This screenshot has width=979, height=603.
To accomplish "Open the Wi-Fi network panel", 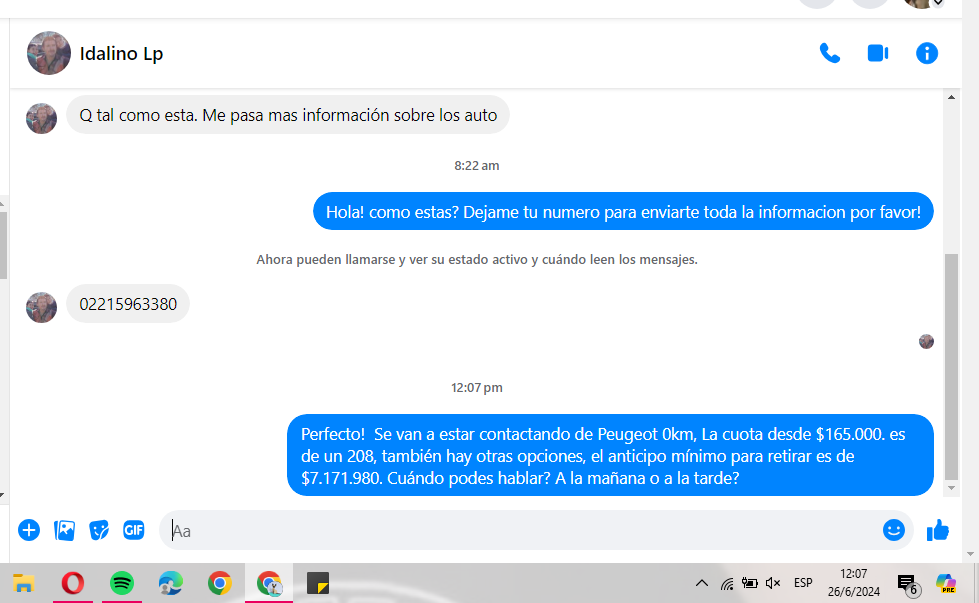I will tap(727, 584).
